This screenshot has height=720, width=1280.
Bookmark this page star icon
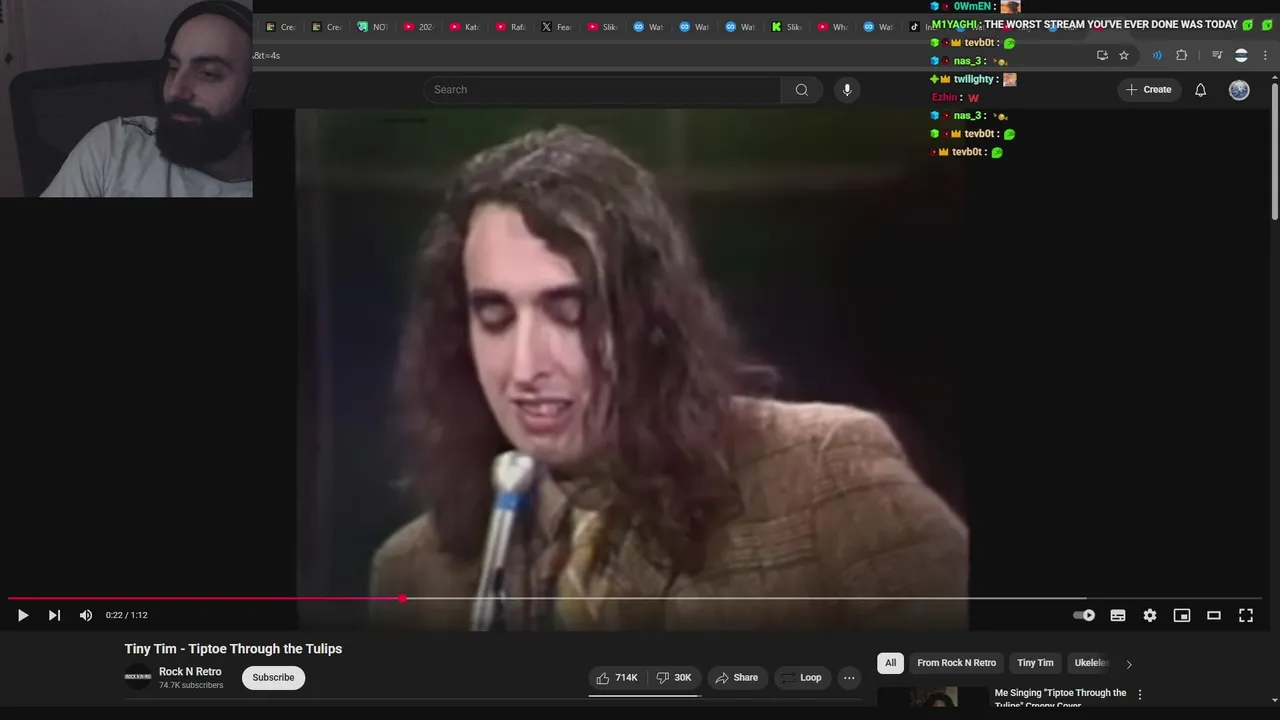[x=1124, y=55]
